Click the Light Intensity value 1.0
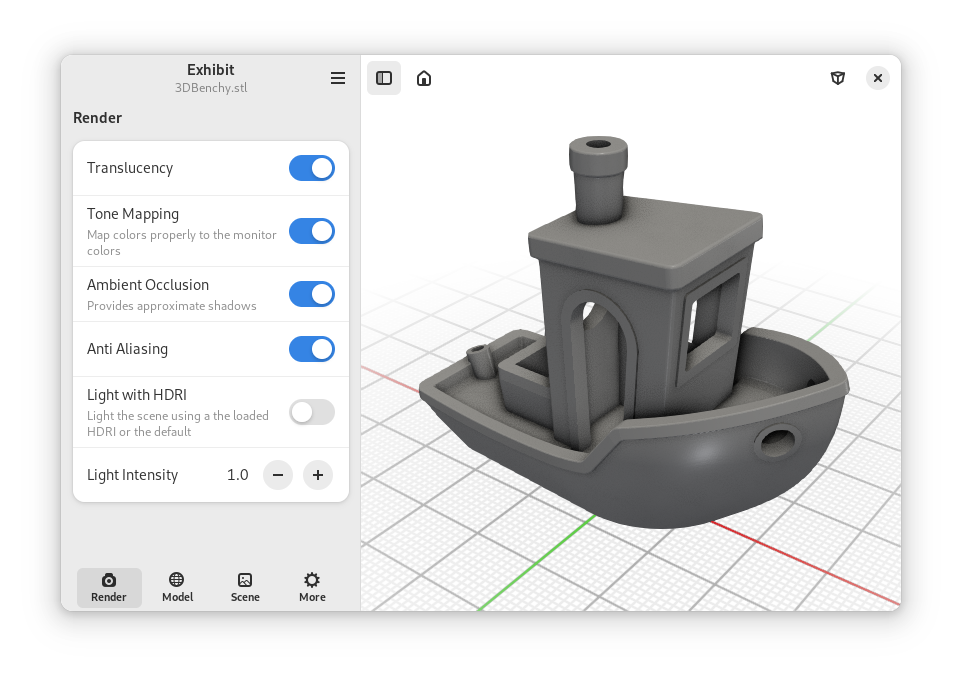Screen dimensions: 962x678 click(x=237, y=475)
